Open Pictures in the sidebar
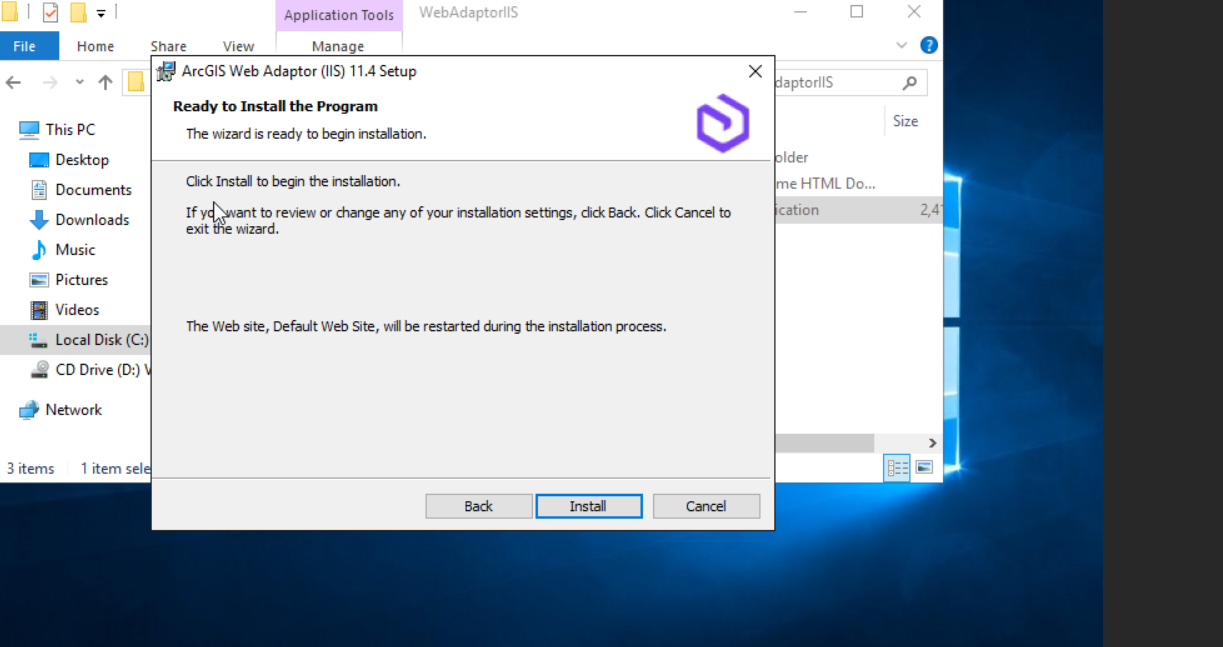Viewport: 1223px width, 647px height. point(81,280)
